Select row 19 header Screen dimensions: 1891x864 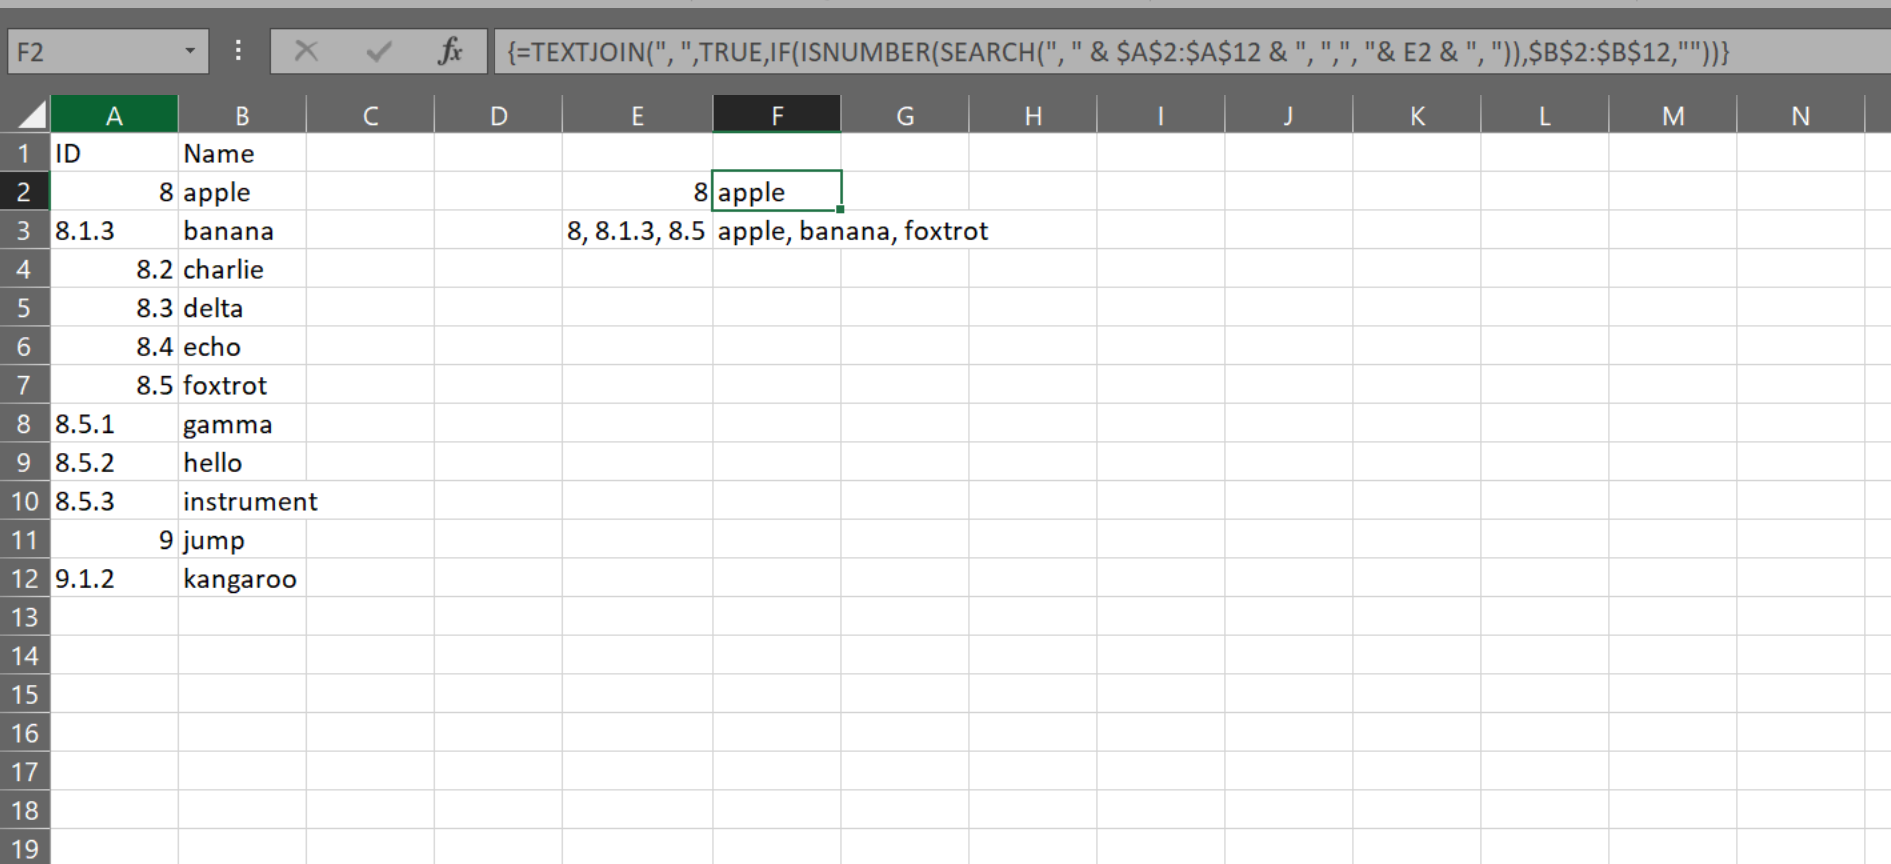click(x=24, y=848)
